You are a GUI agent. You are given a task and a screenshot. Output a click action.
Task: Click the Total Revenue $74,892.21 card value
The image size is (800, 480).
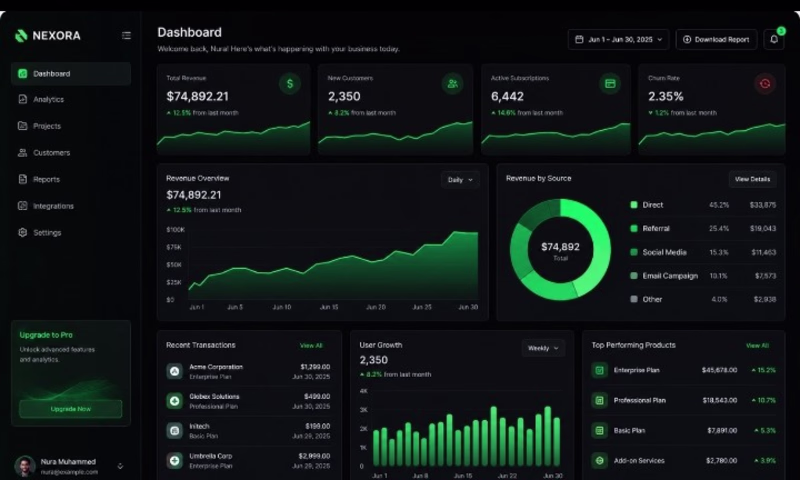tap(197, 96)
